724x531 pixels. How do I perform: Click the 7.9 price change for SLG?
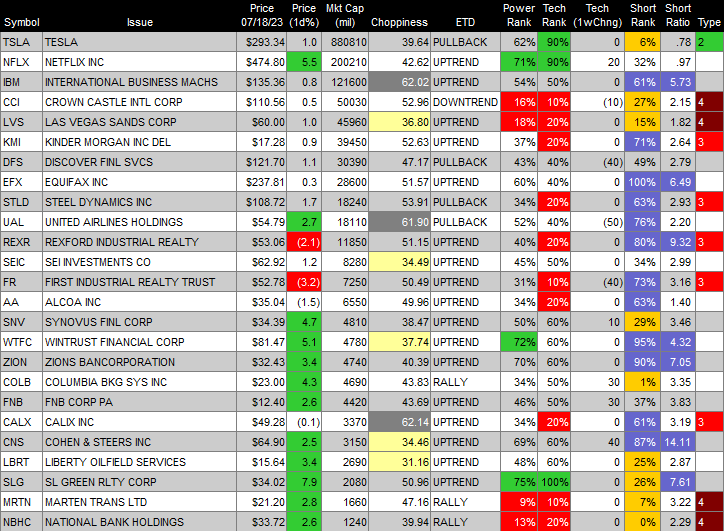click(x=304, y=482)
